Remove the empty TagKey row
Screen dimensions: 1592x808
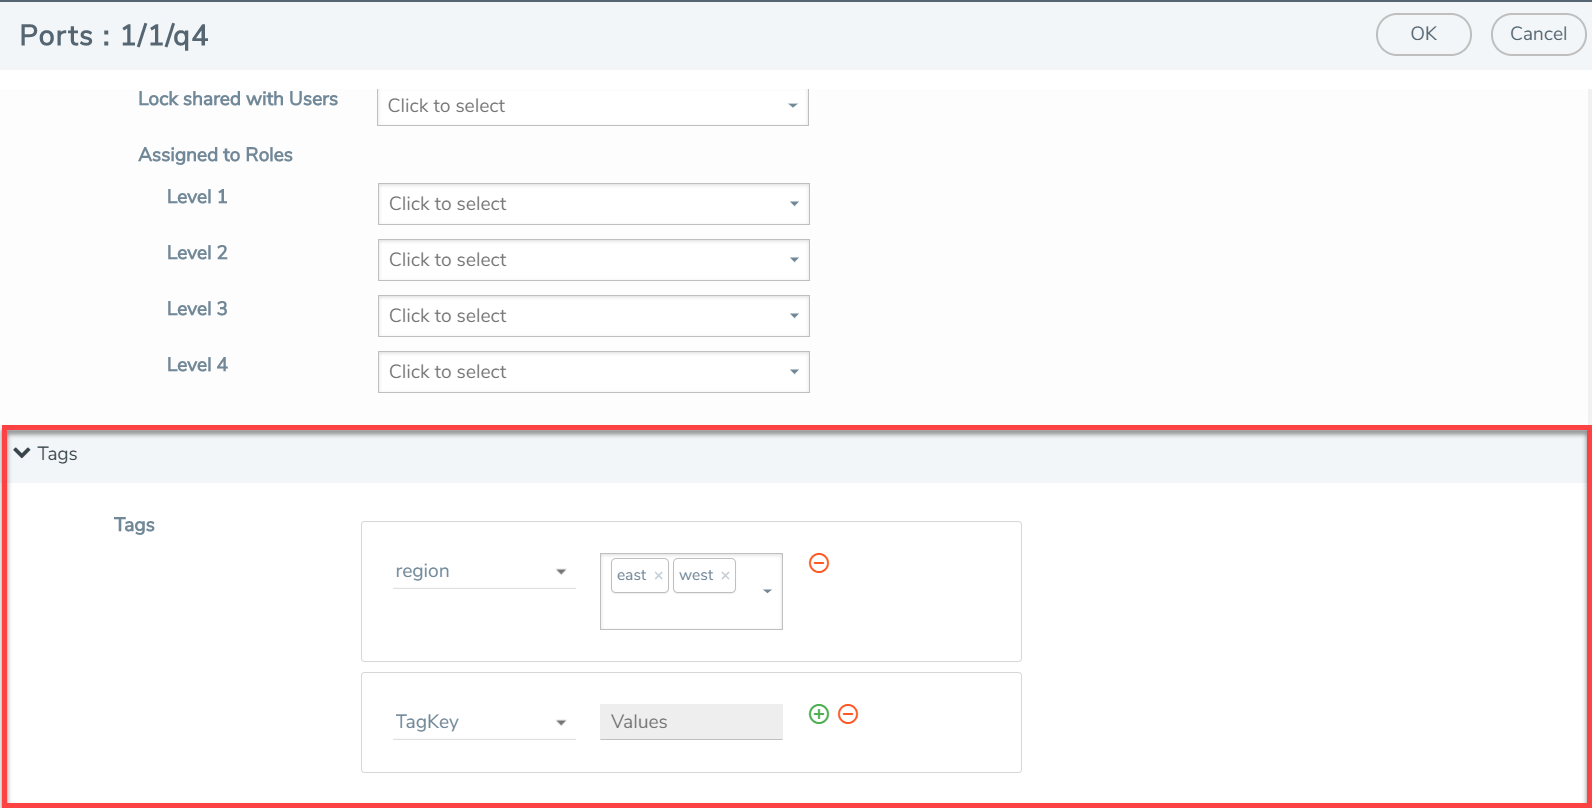pos(847,714)
